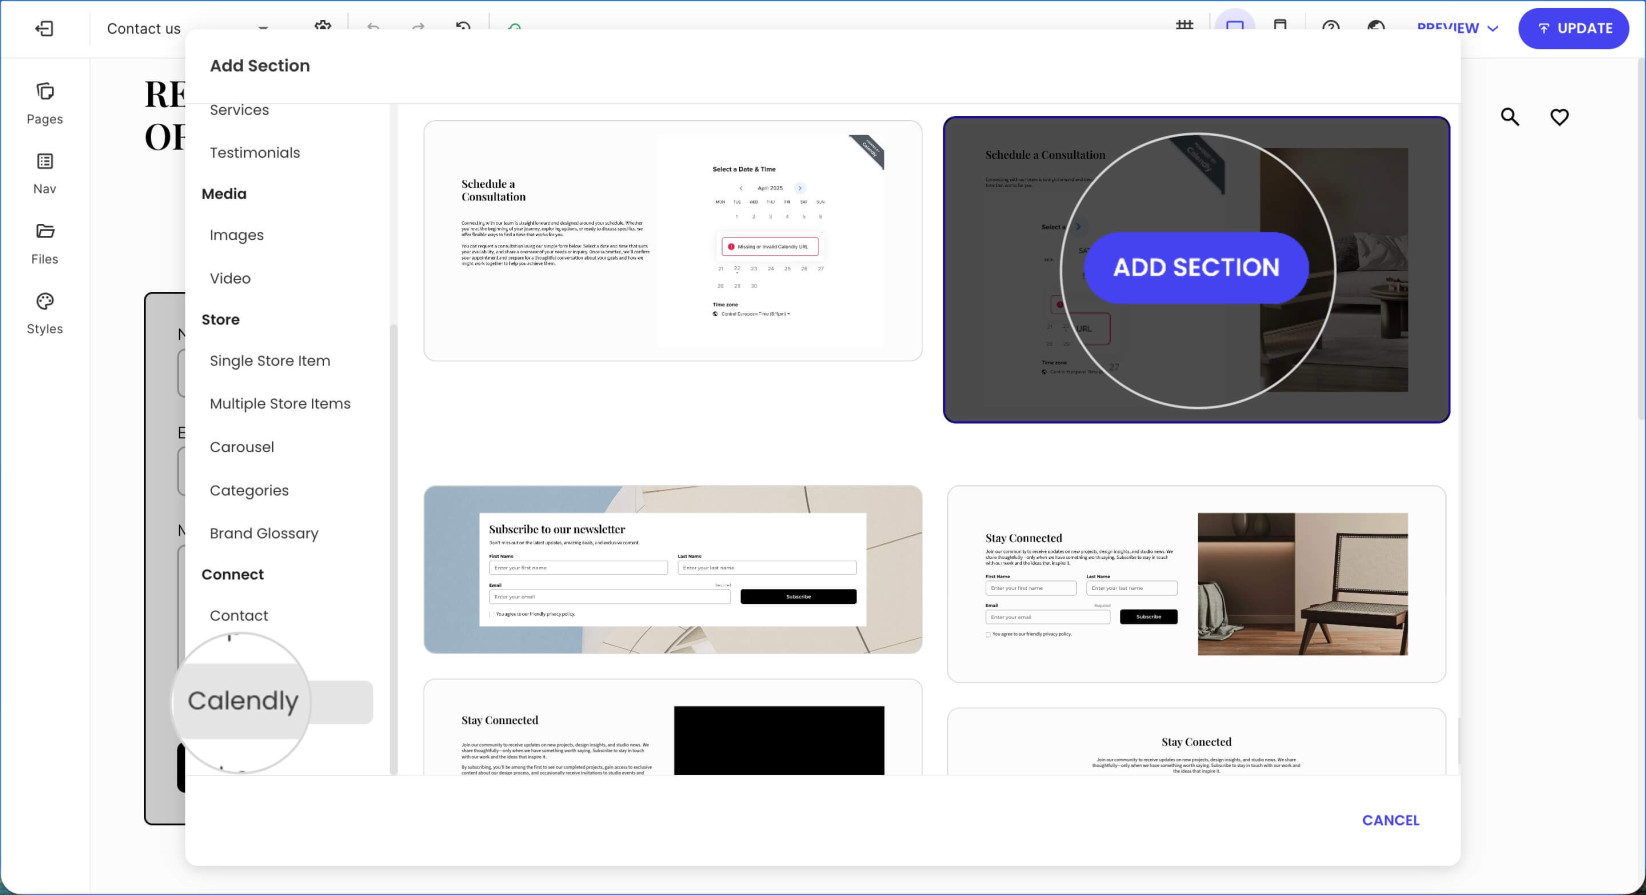Click the ADD SECTION button

[x=1196, y=267]
